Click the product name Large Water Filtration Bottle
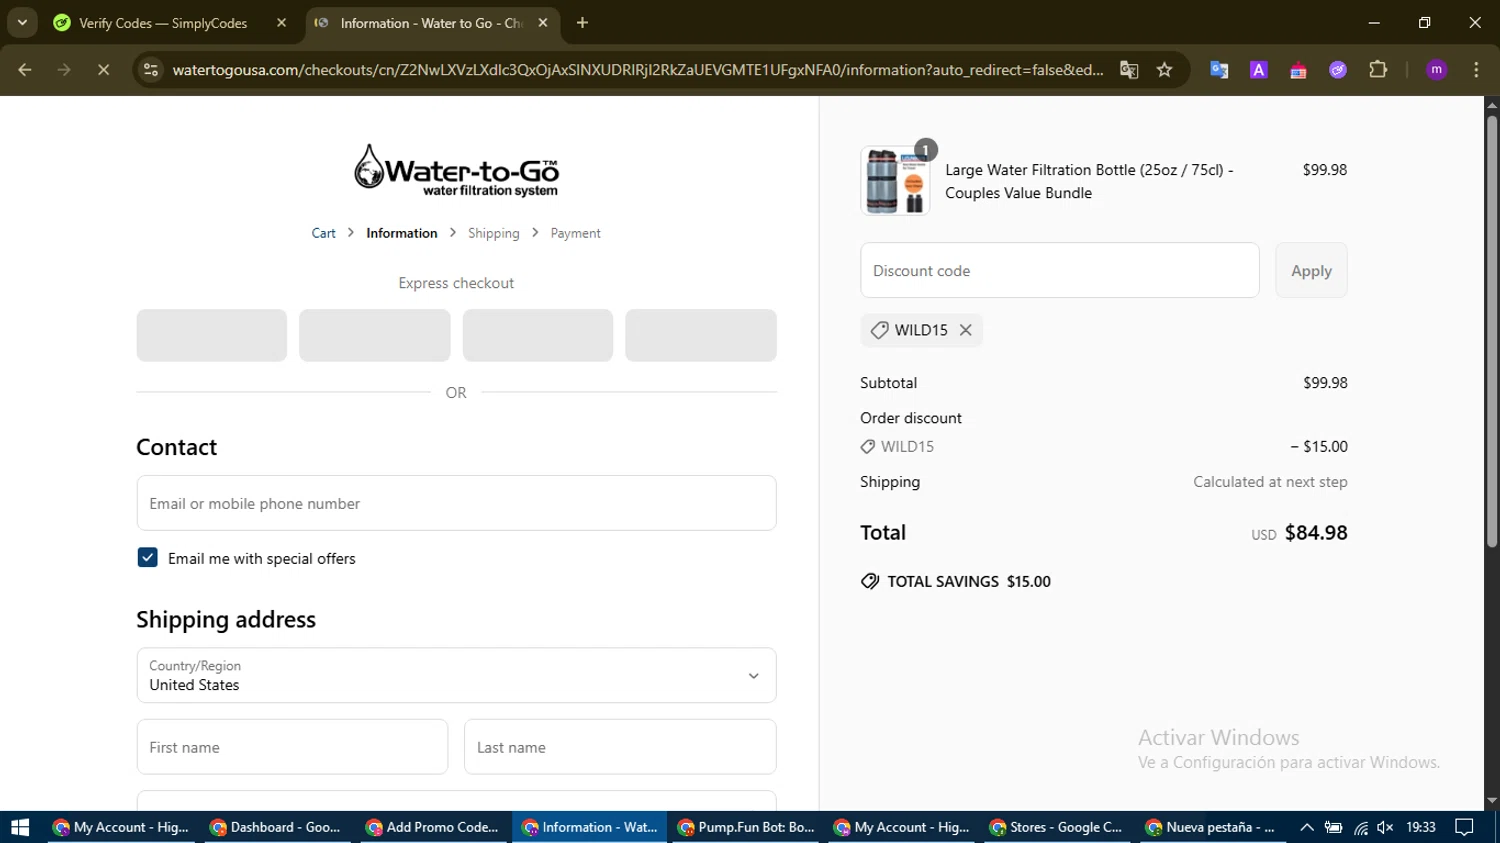 pyautogui.click(x=1089, y=181)
